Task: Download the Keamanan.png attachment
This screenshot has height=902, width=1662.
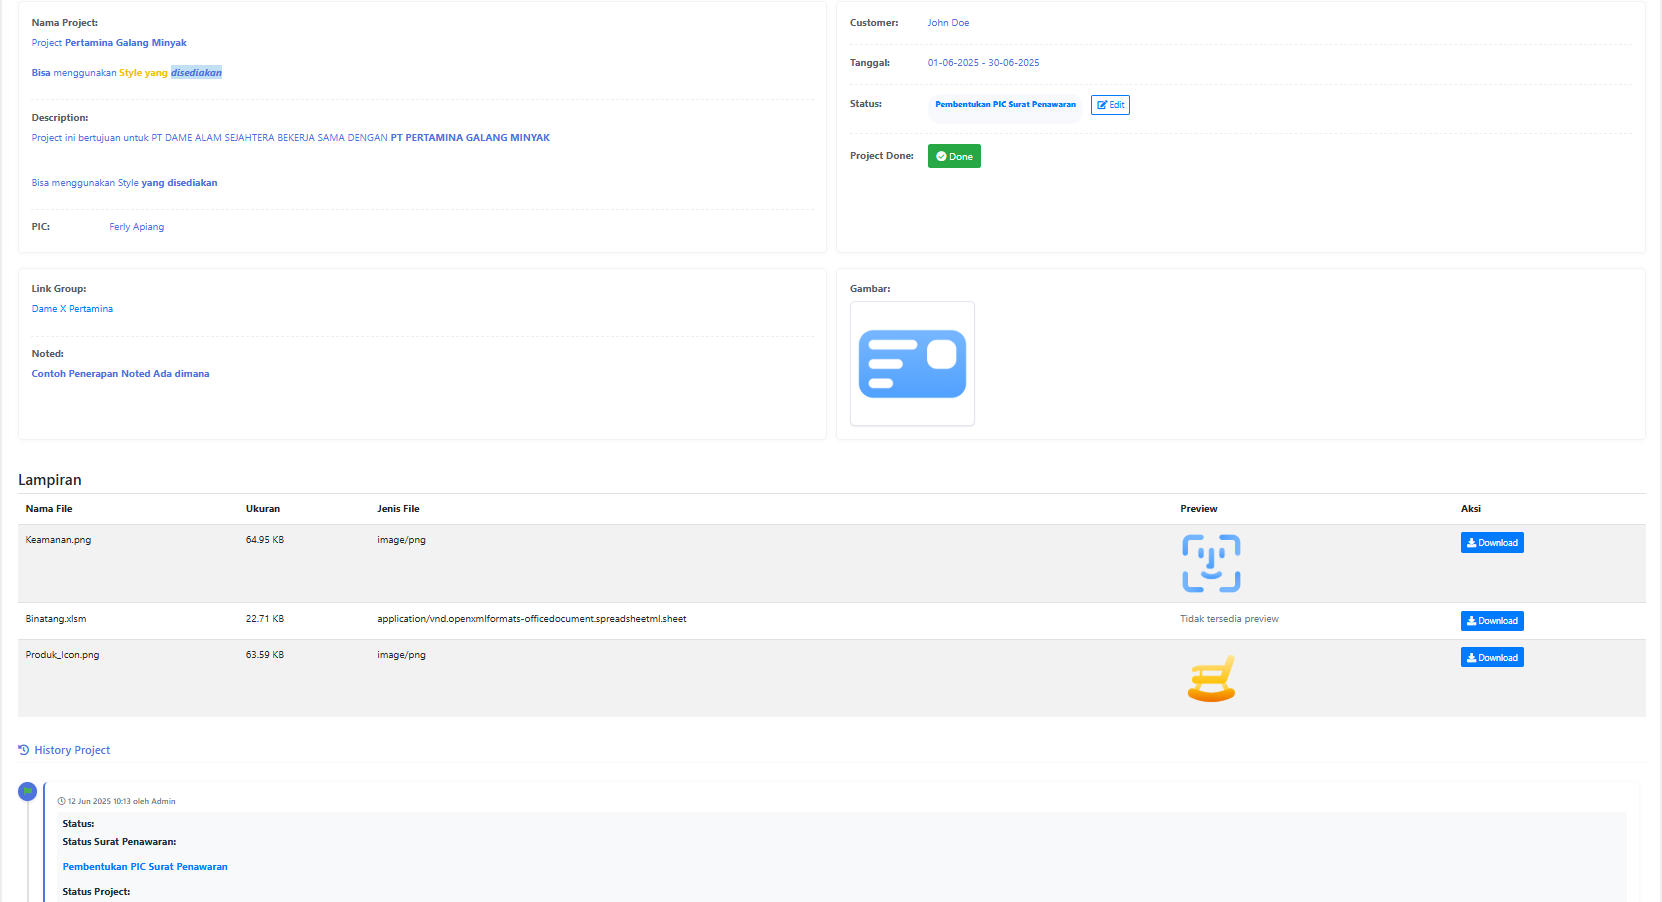Action: (1491, 543)
